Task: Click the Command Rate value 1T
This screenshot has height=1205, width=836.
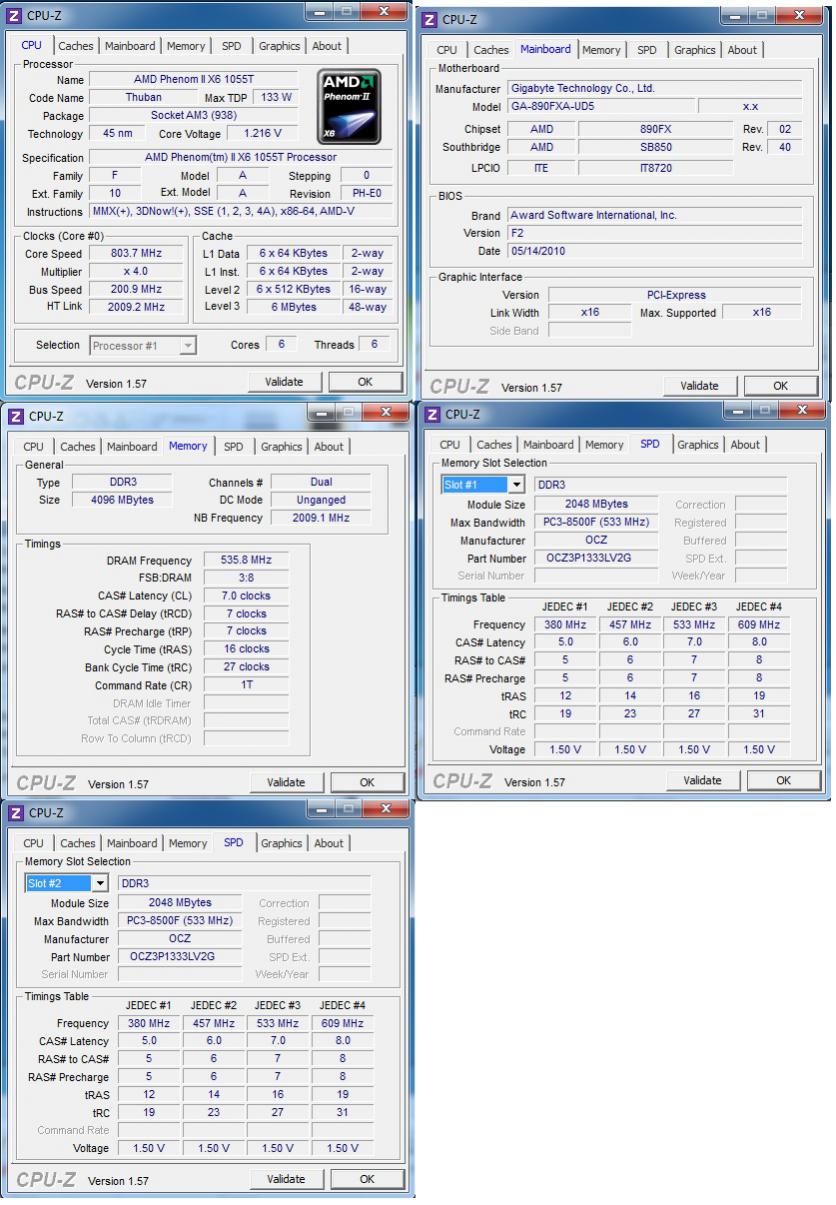Action: [246, 686]
